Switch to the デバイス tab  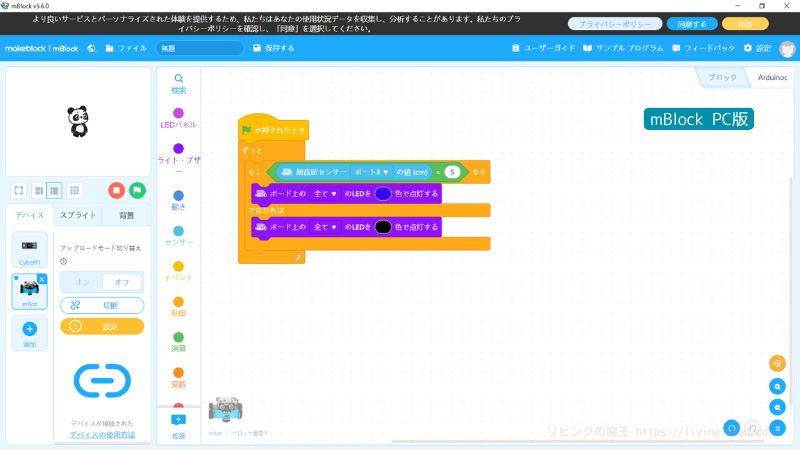(29, 215)
